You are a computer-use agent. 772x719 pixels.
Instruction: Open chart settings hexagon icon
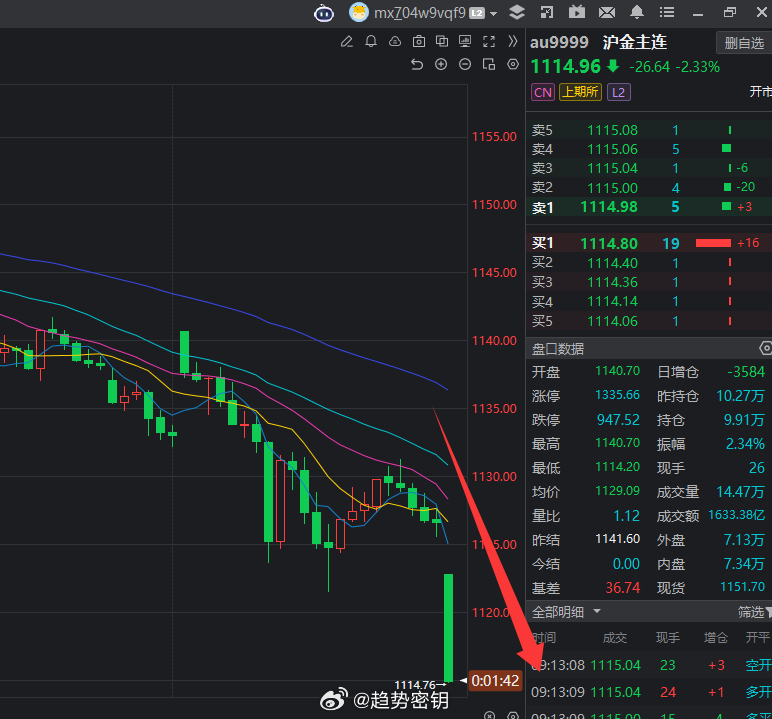[x=513, y=64]
